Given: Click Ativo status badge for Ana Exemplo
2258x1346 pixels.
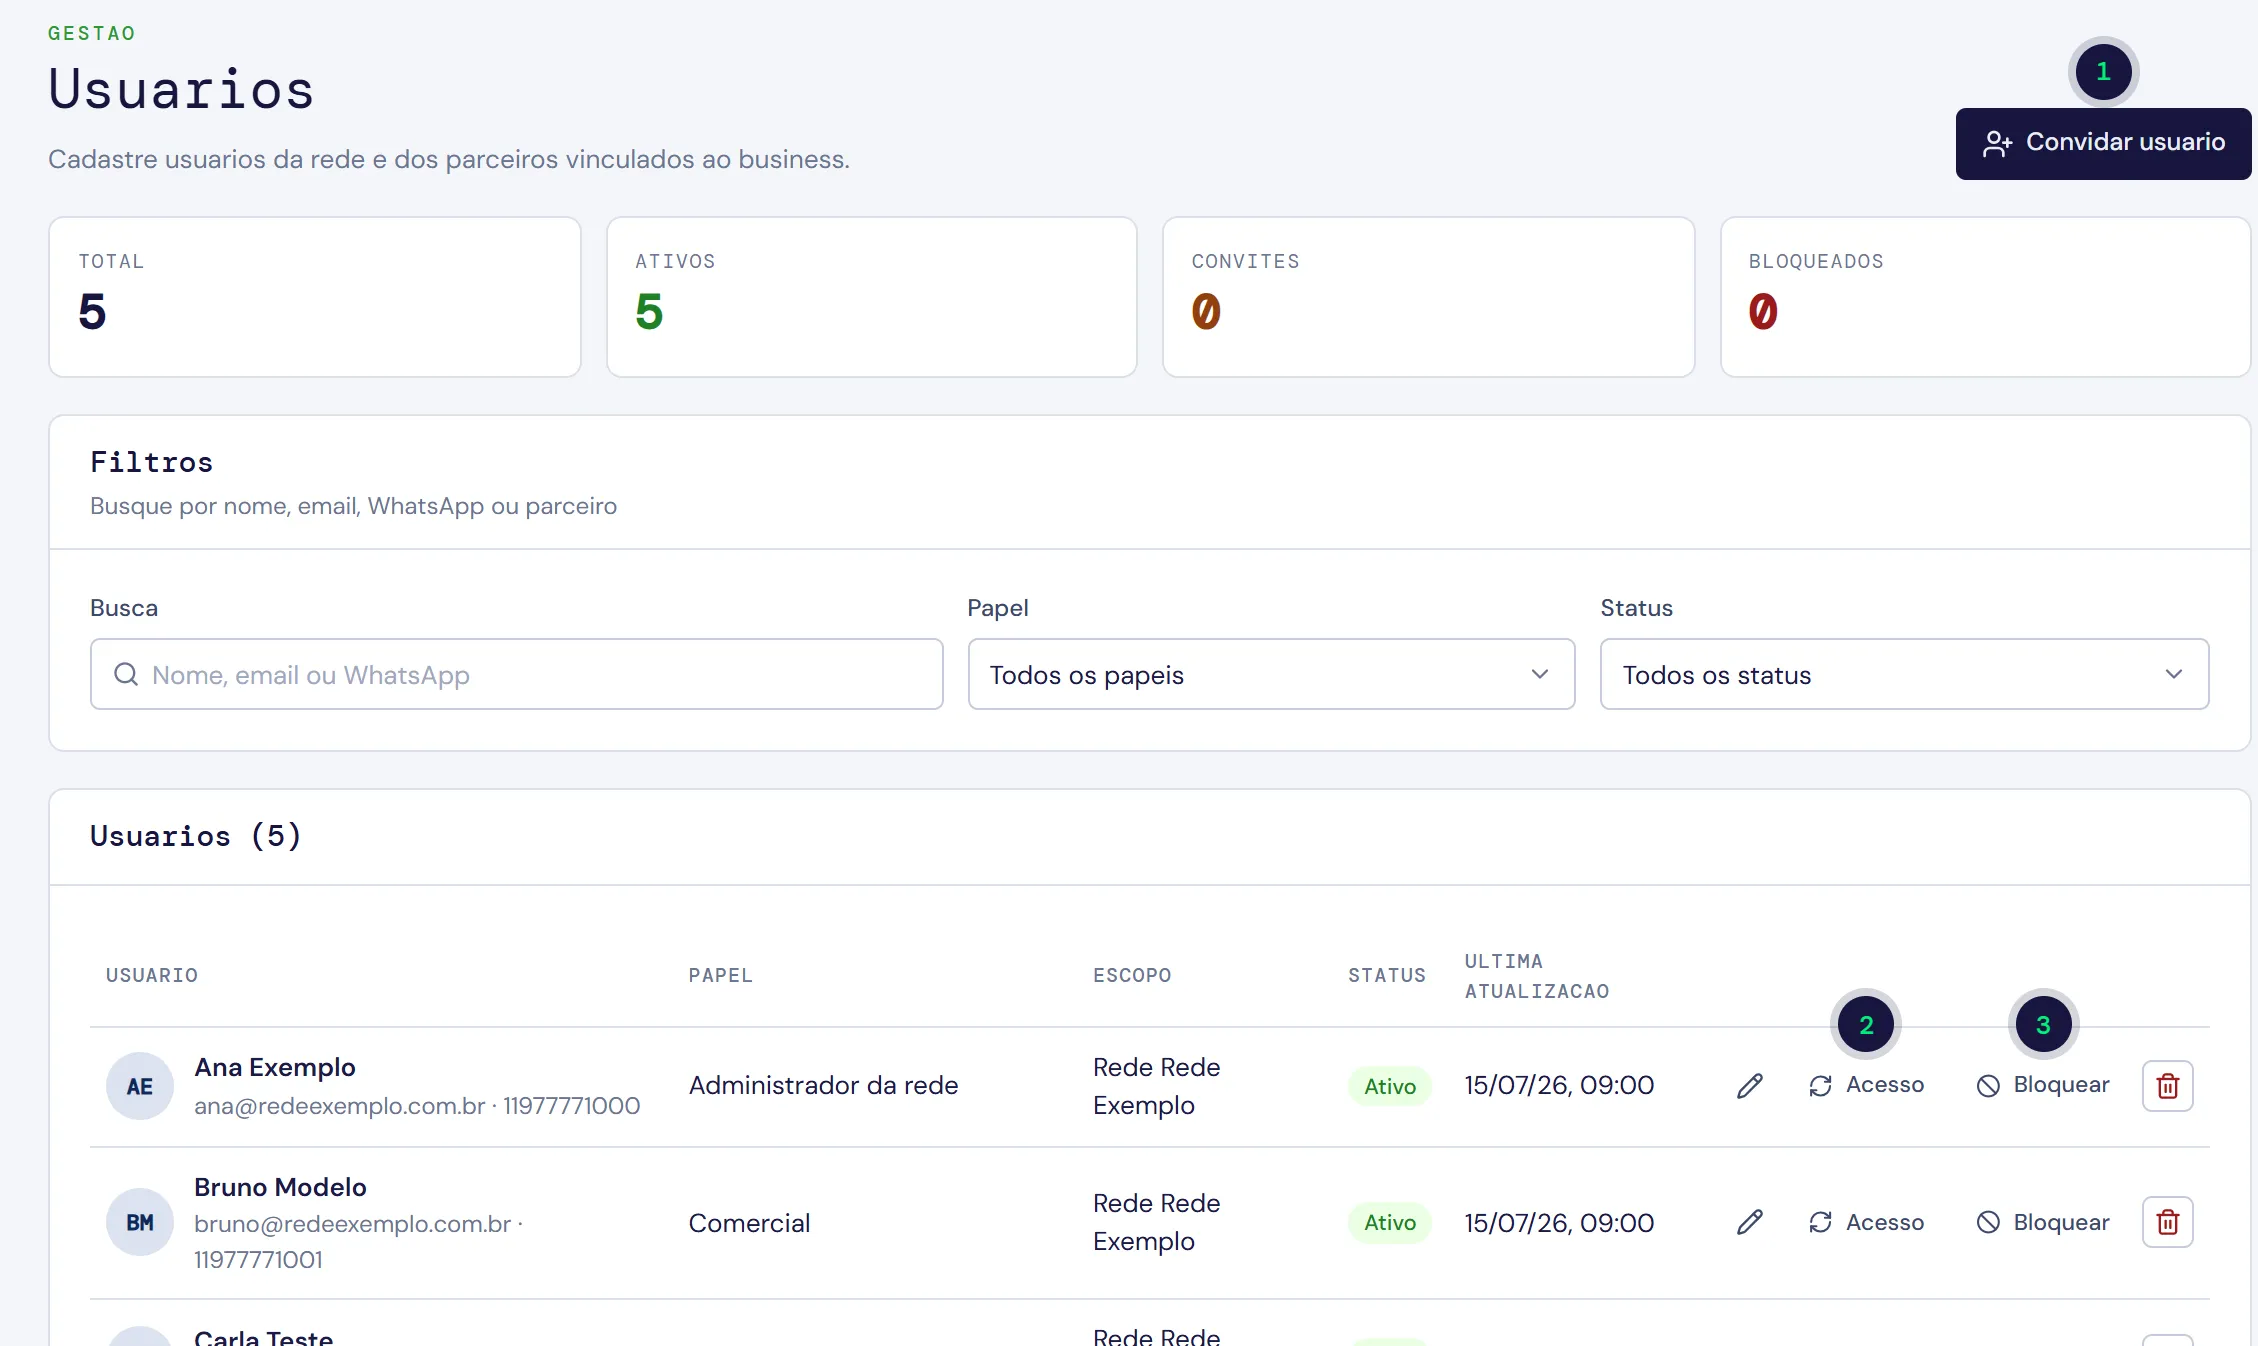Looking at the screenshot, I should point(1390,1087).
